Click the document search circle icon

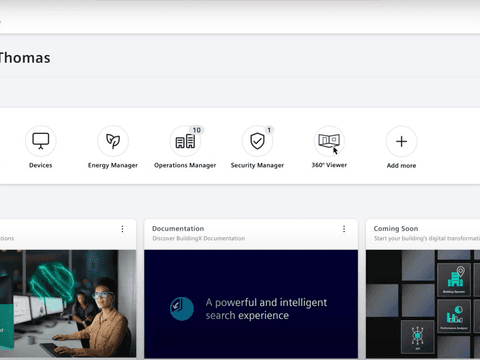click(182, 309)
